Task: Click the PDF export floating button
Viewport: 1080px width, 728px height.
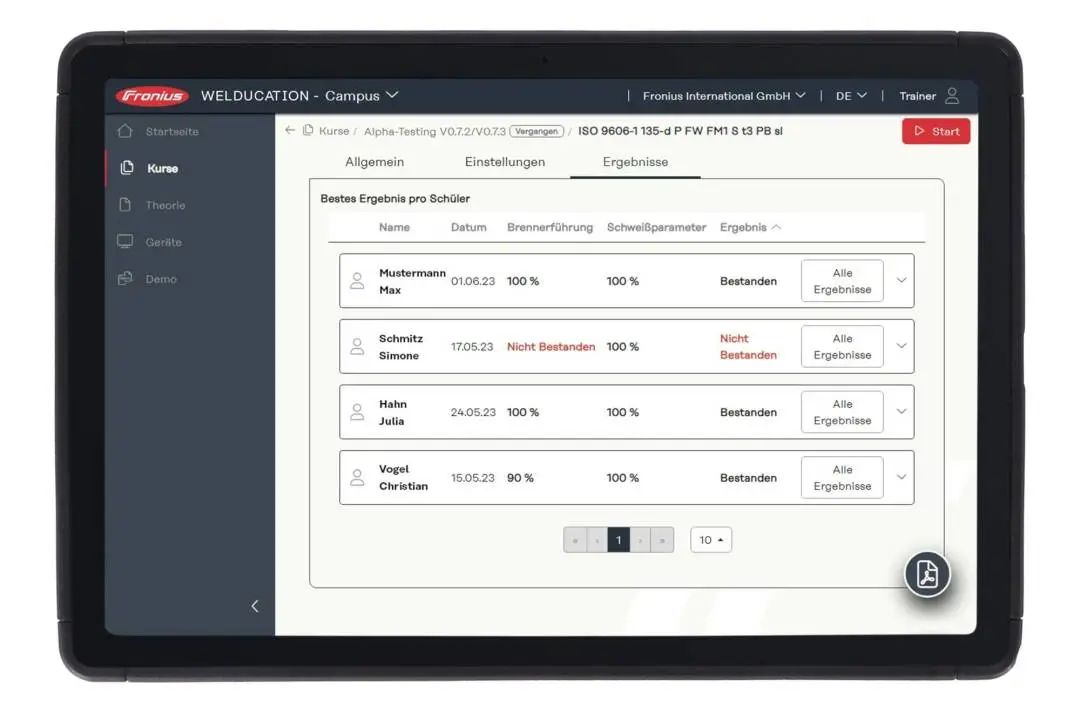Action: point(927,575)
